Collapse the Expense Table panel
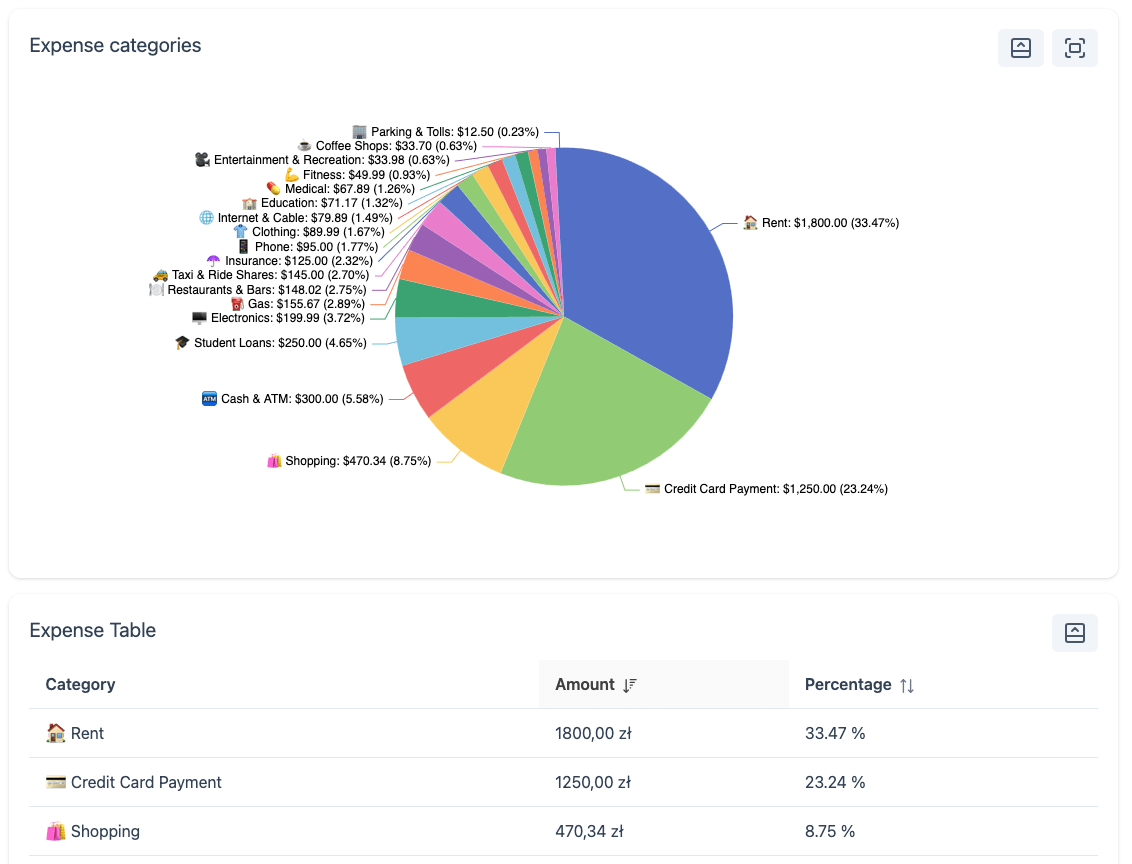The image size is (1132, 864). click(x=1074, y=632)
